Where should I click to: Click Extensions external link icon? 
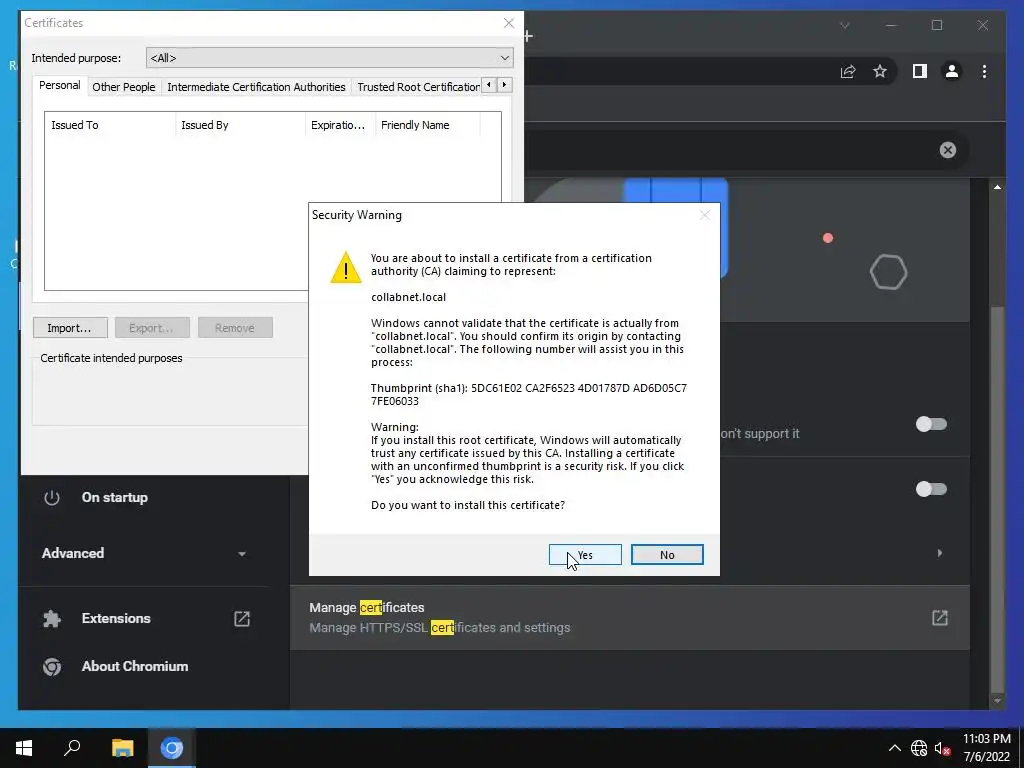pyautogui.click(x=242, y=618)
